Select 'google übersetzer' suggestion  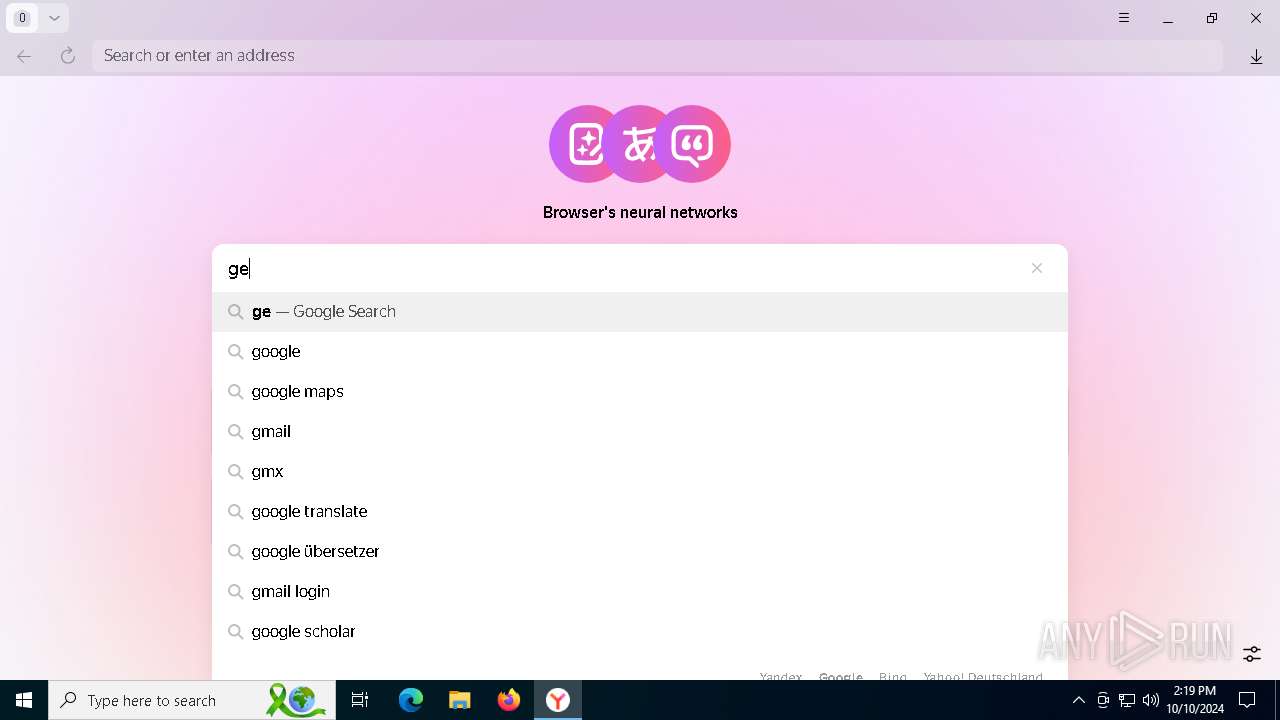click(x=640, y=552)
